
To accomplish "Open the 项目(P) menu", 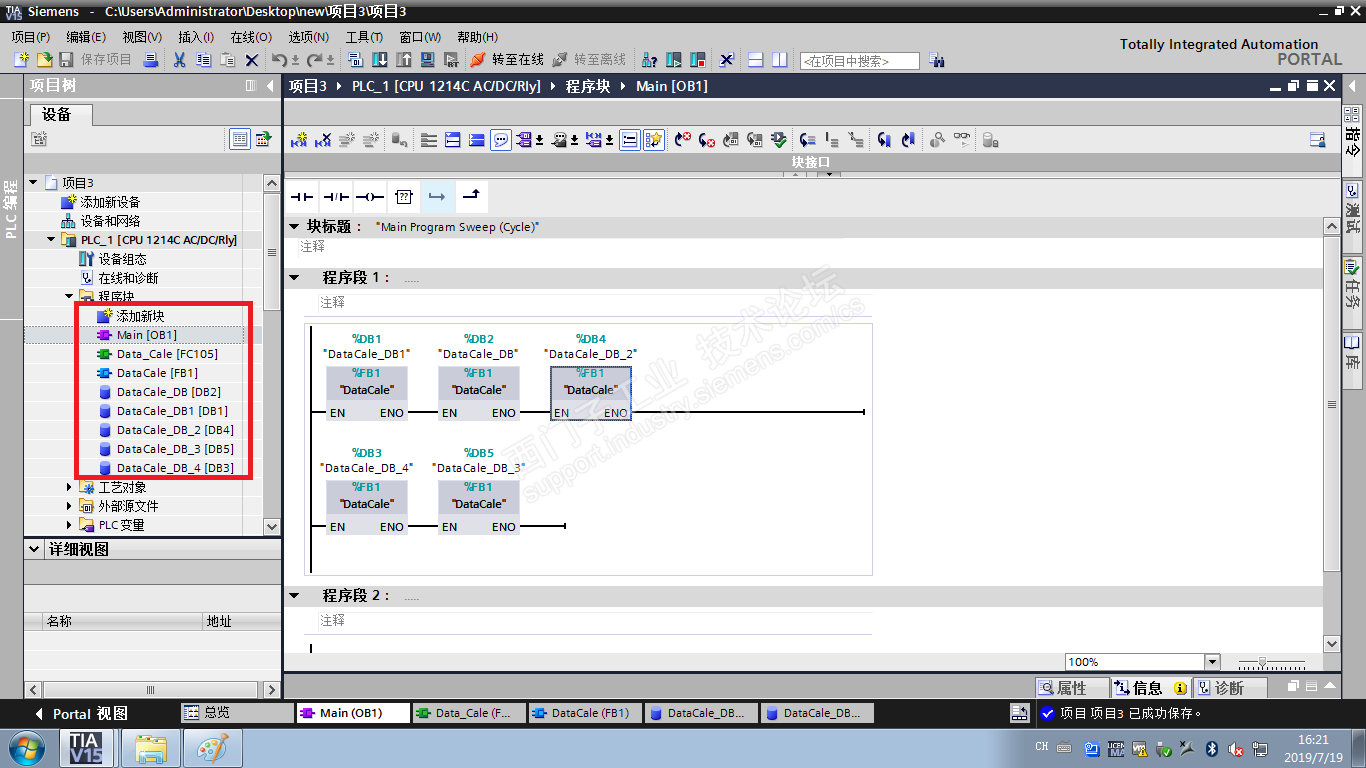I will (31, 37).
